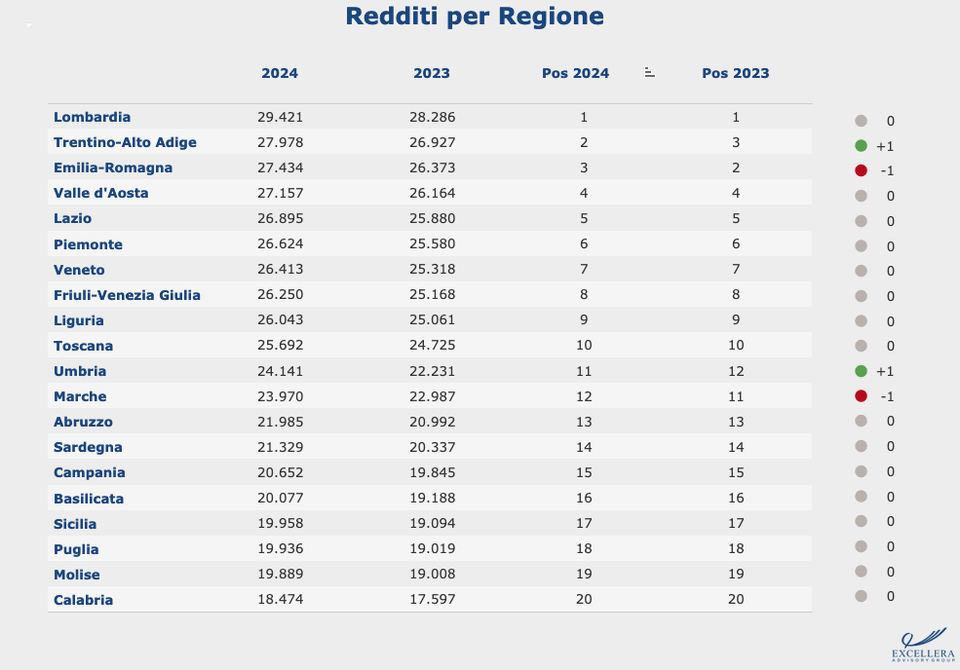Click the green indicator next to Umbria row
Screen dimensions: 960x670
pos(861,371)
